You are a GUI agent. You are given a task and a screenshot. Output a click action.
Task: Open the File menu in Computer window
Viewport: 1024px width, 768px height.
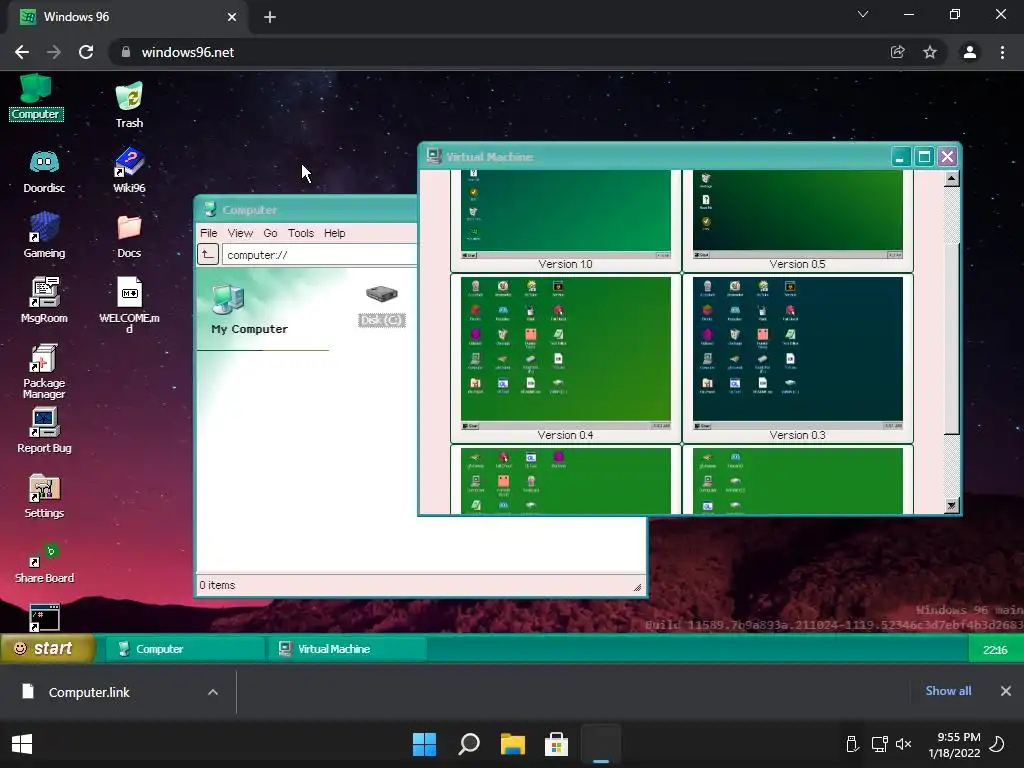pyautogui.click(x=208, y=233)
